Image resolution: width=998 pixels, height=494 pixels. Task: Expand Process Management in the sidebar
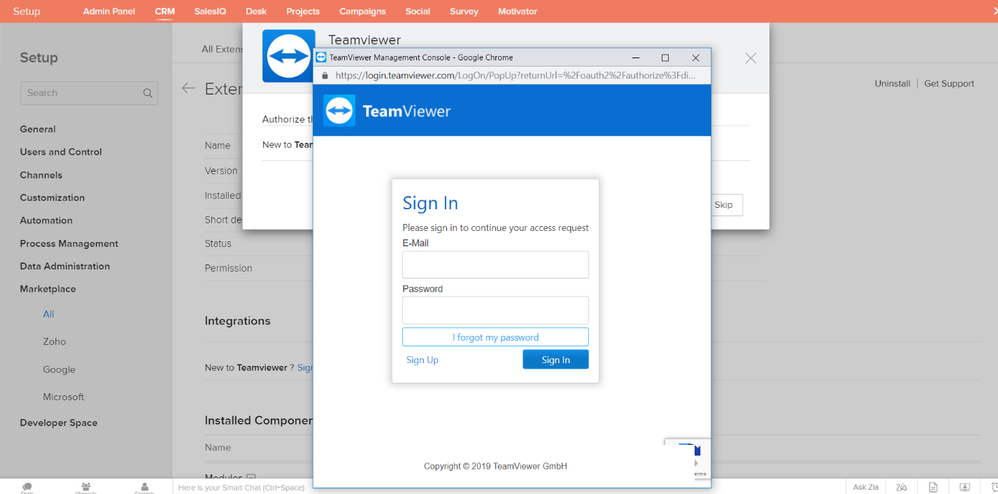pos(69,244)
